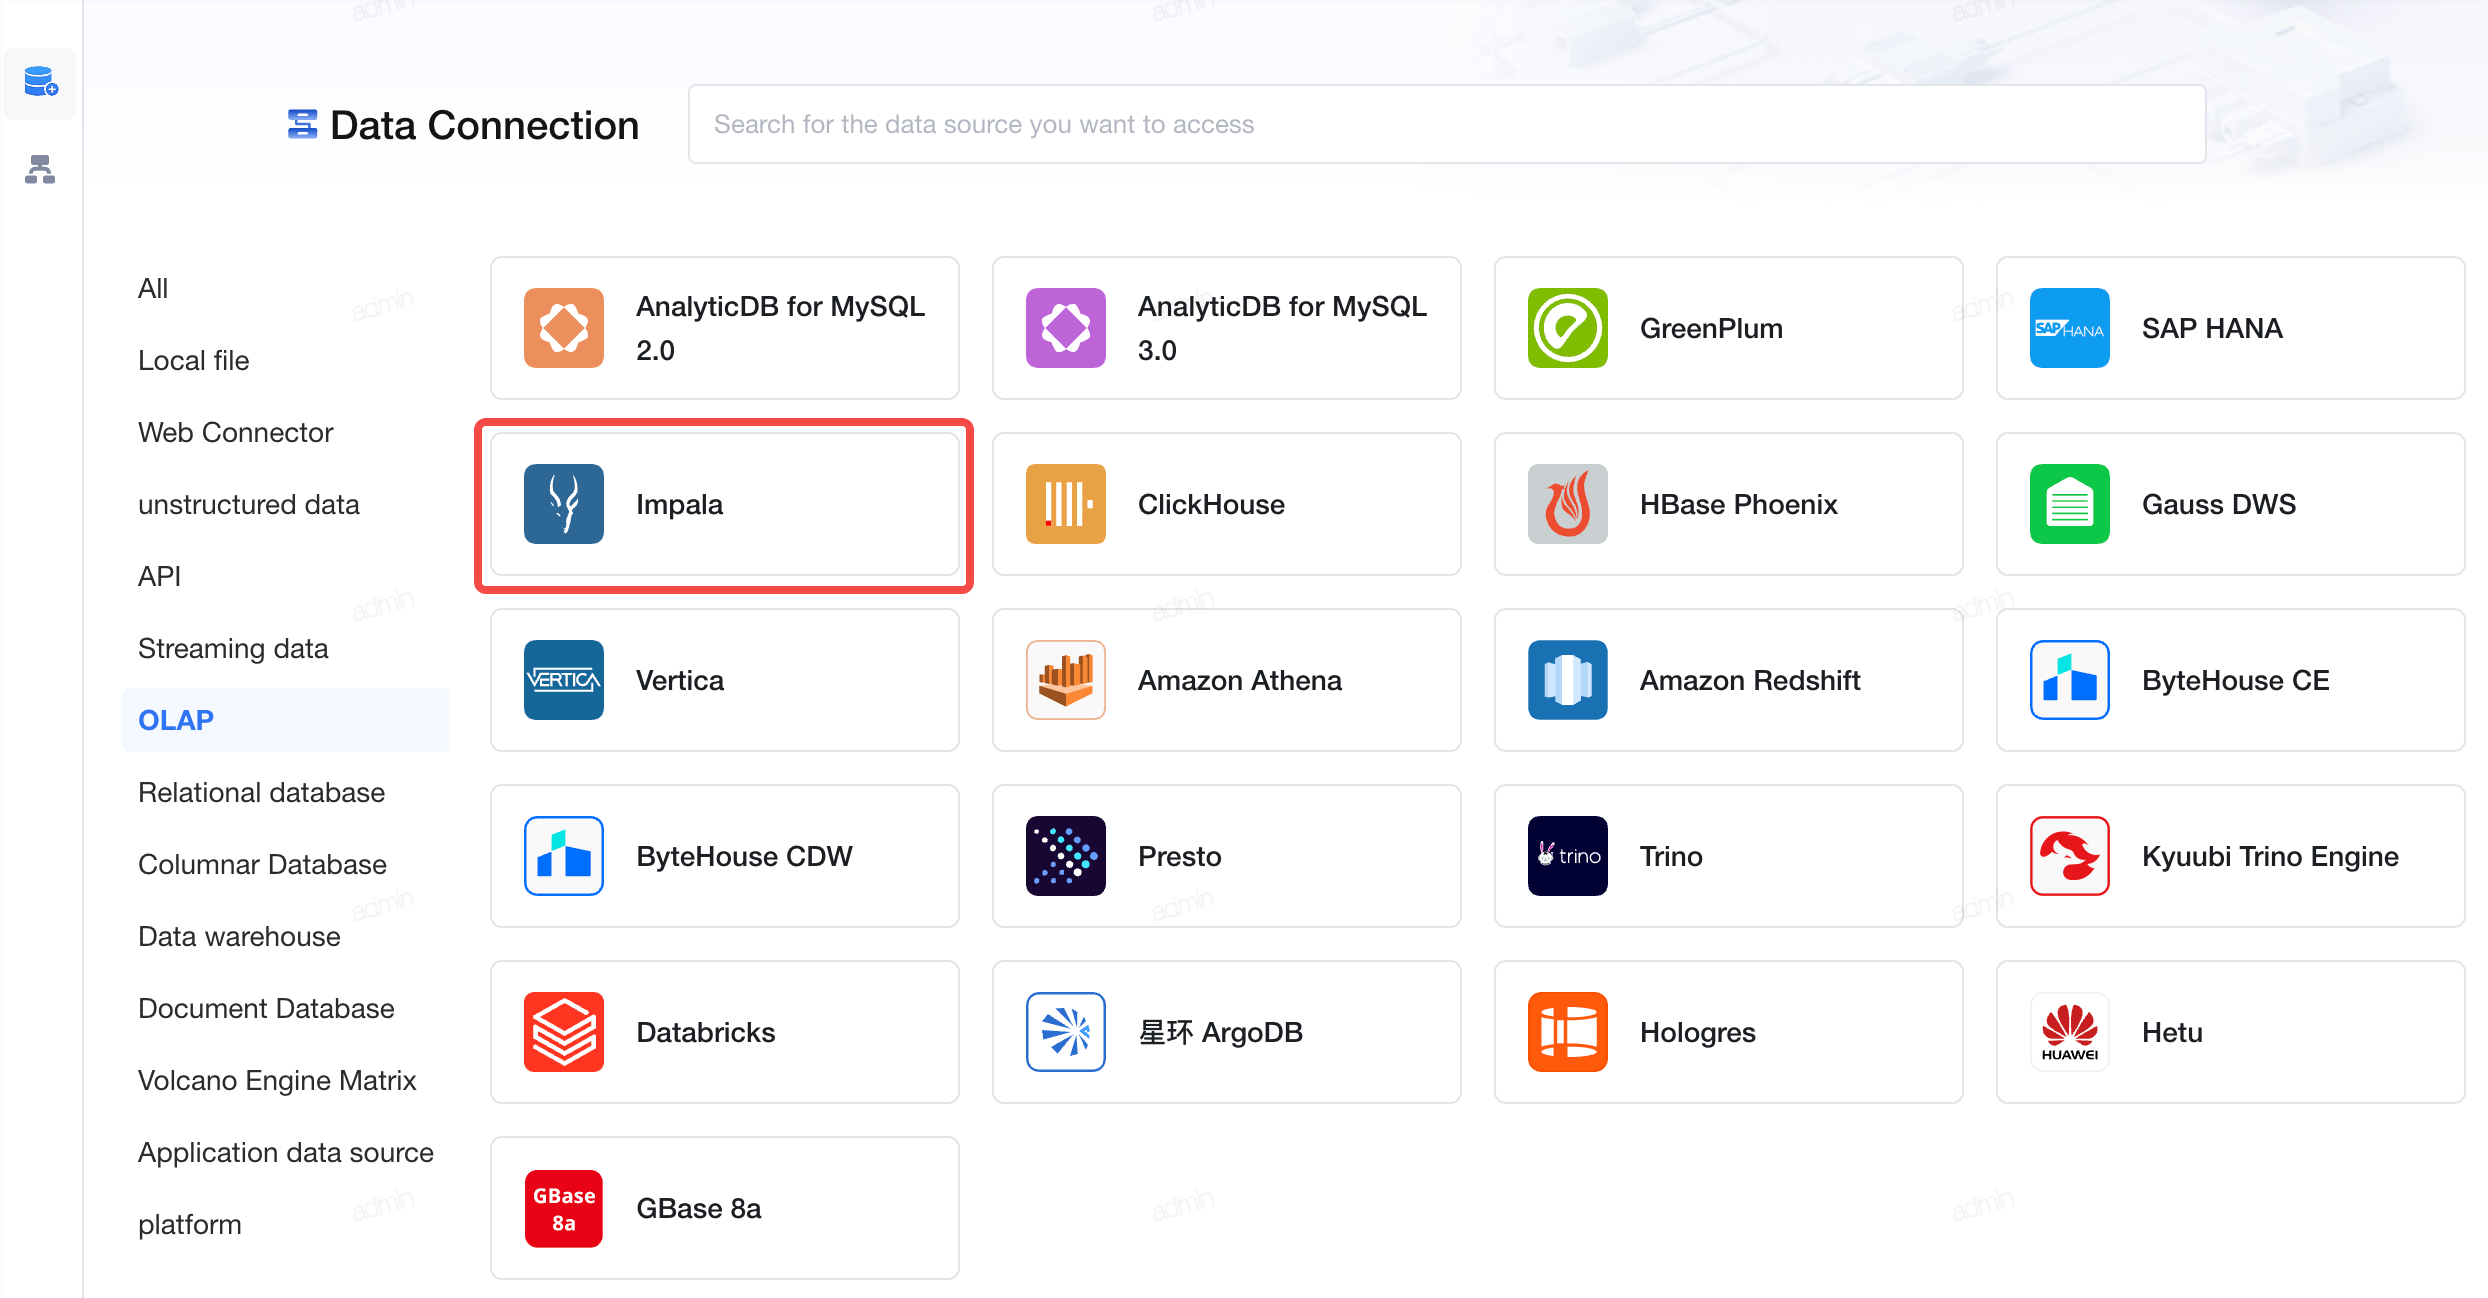Choose the ClickHouse data source icon
Screen dimensions: 2488x1298
pos(1066,504)
